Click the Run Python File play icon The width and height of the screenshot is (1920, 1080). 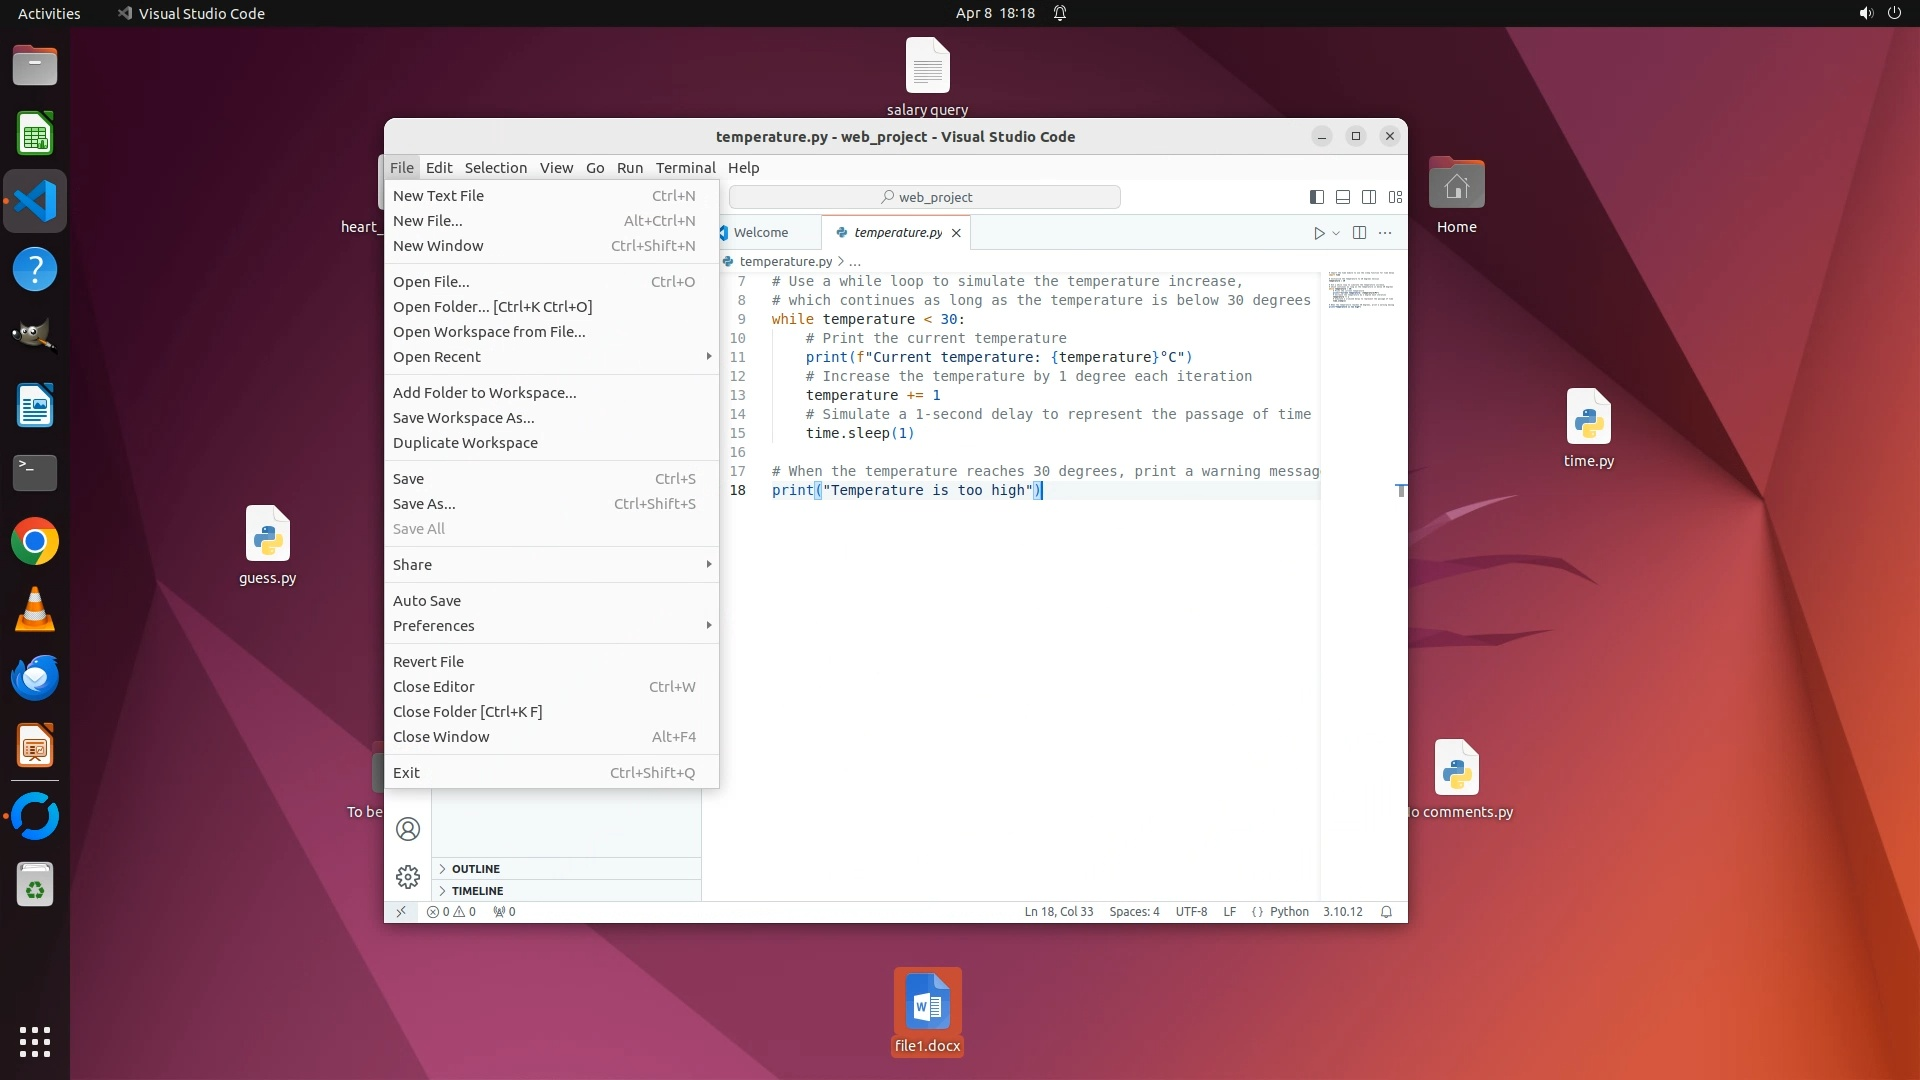tap(1318, 233)
